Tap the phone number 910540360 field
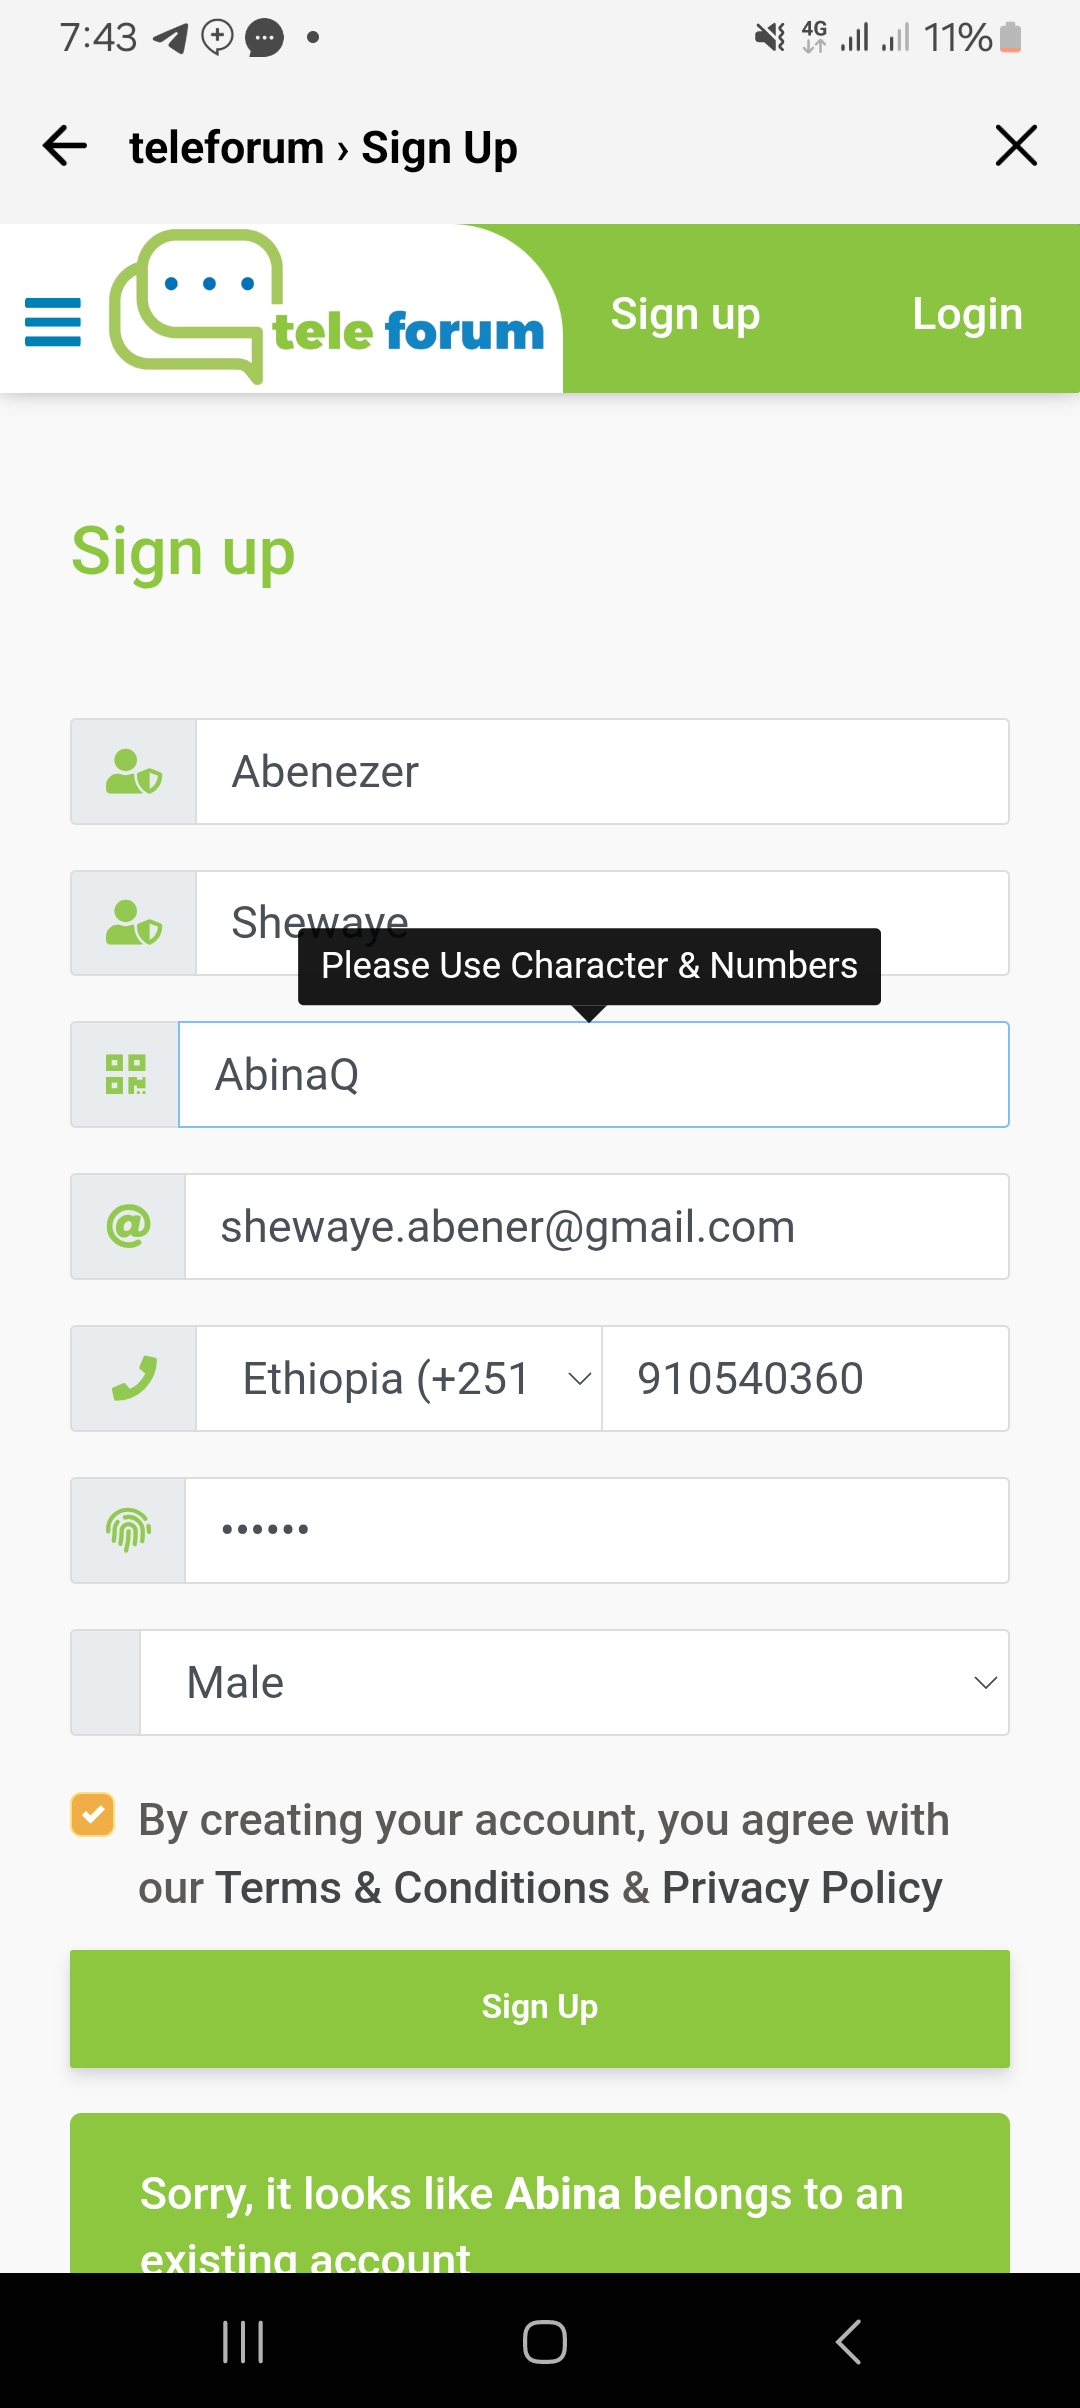The height and width of the screenshot is (2408, 1080). click(x=805, y=1378)
